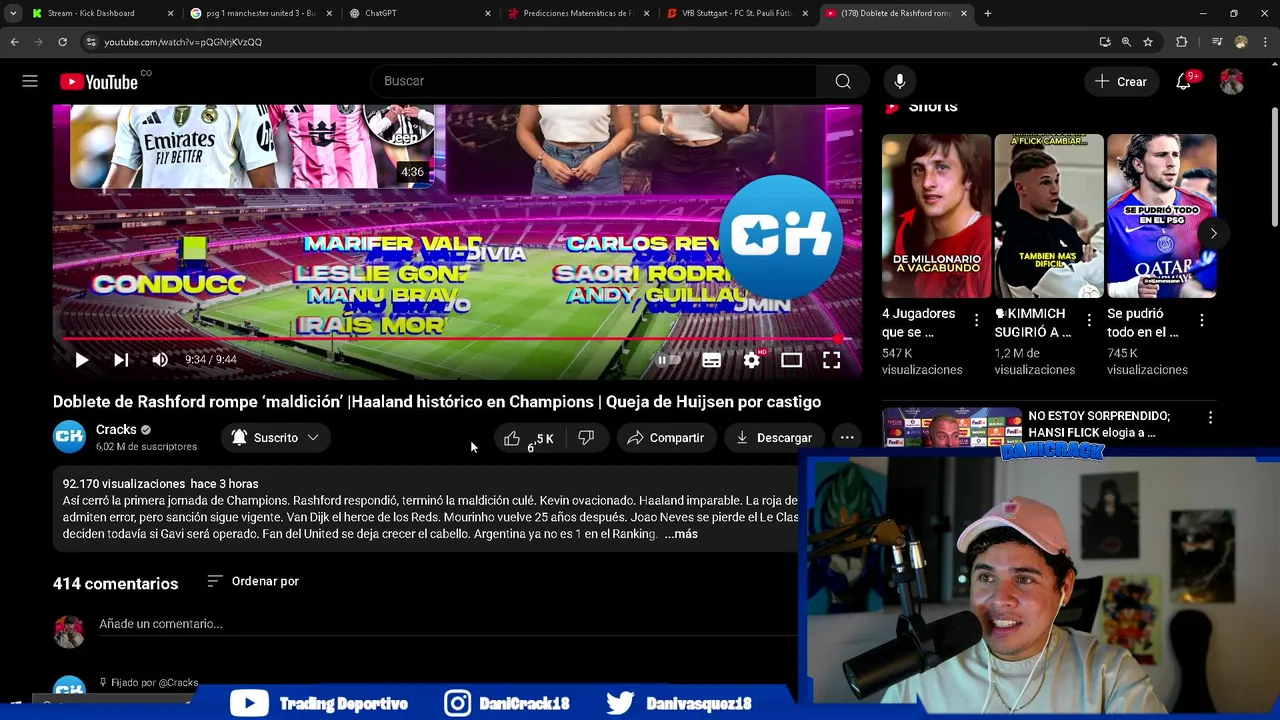
Task: Download the video via Descargar
Action: click(x=774, y=438)
